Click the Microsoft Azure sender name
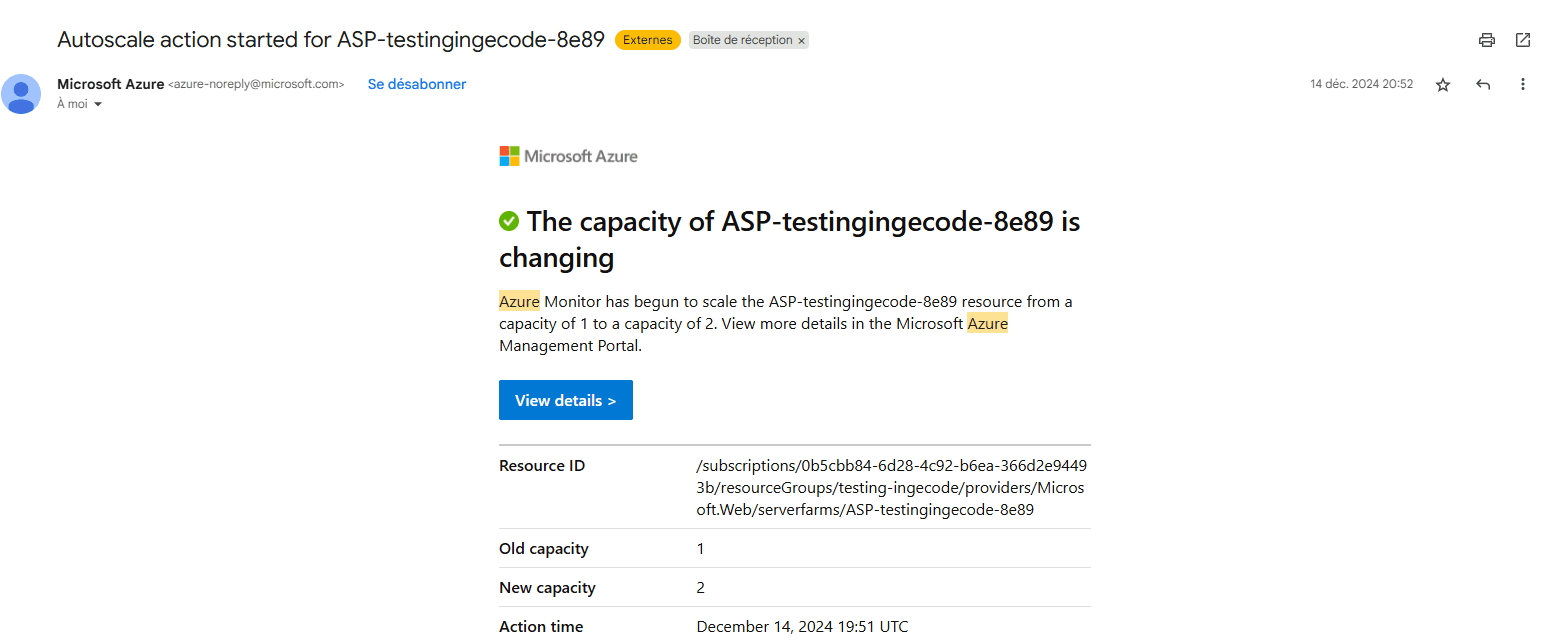Image resolution: width=1542 pixels, height=642 pixels. pos(110,84)
